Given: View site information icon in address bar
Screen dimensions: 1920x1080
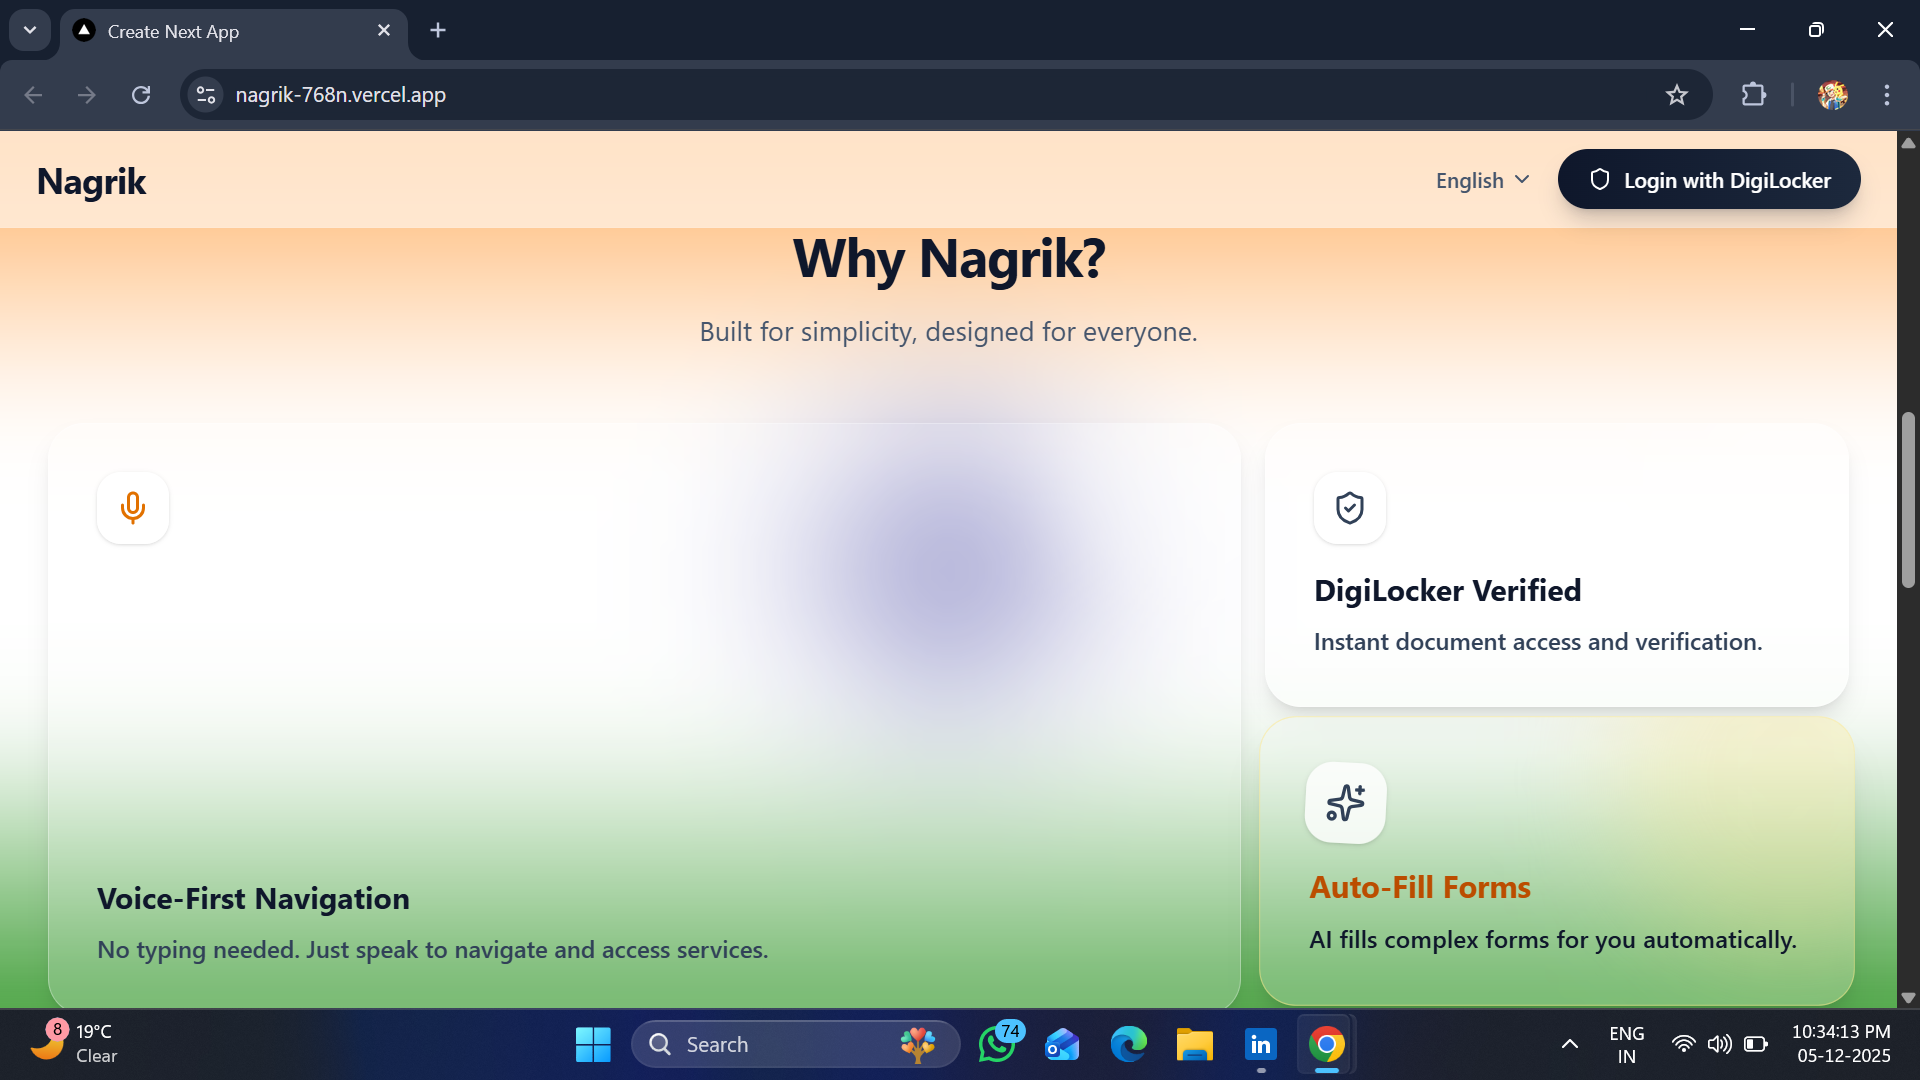Looking at the screenshot, I should pyautogui.click(x=206, y=95).
